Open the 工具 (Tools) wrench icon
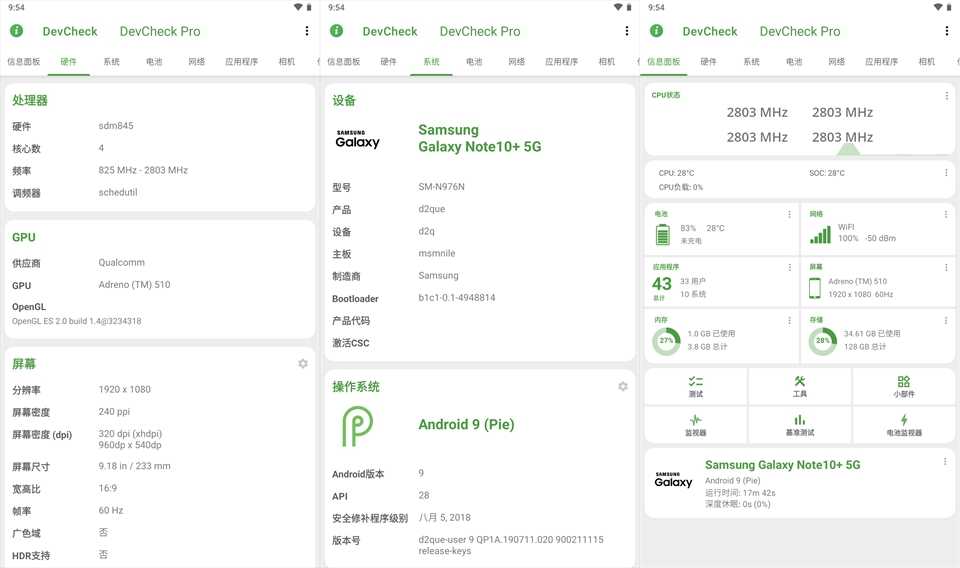This screenshot has width=960, height=568. pyautogui.click(x=800, y=382)
